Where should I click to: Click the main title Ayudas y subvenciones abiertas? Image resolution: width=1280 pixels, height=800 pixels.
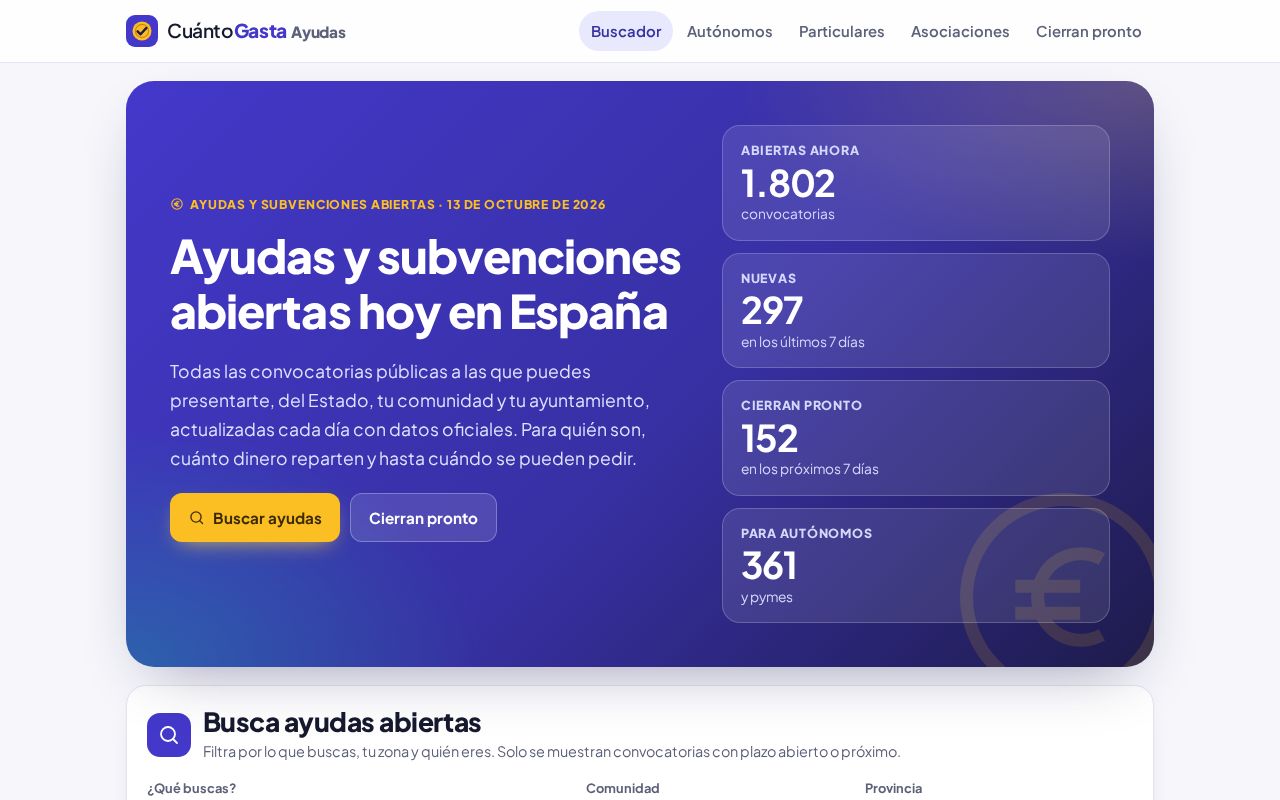coord(425,283)
